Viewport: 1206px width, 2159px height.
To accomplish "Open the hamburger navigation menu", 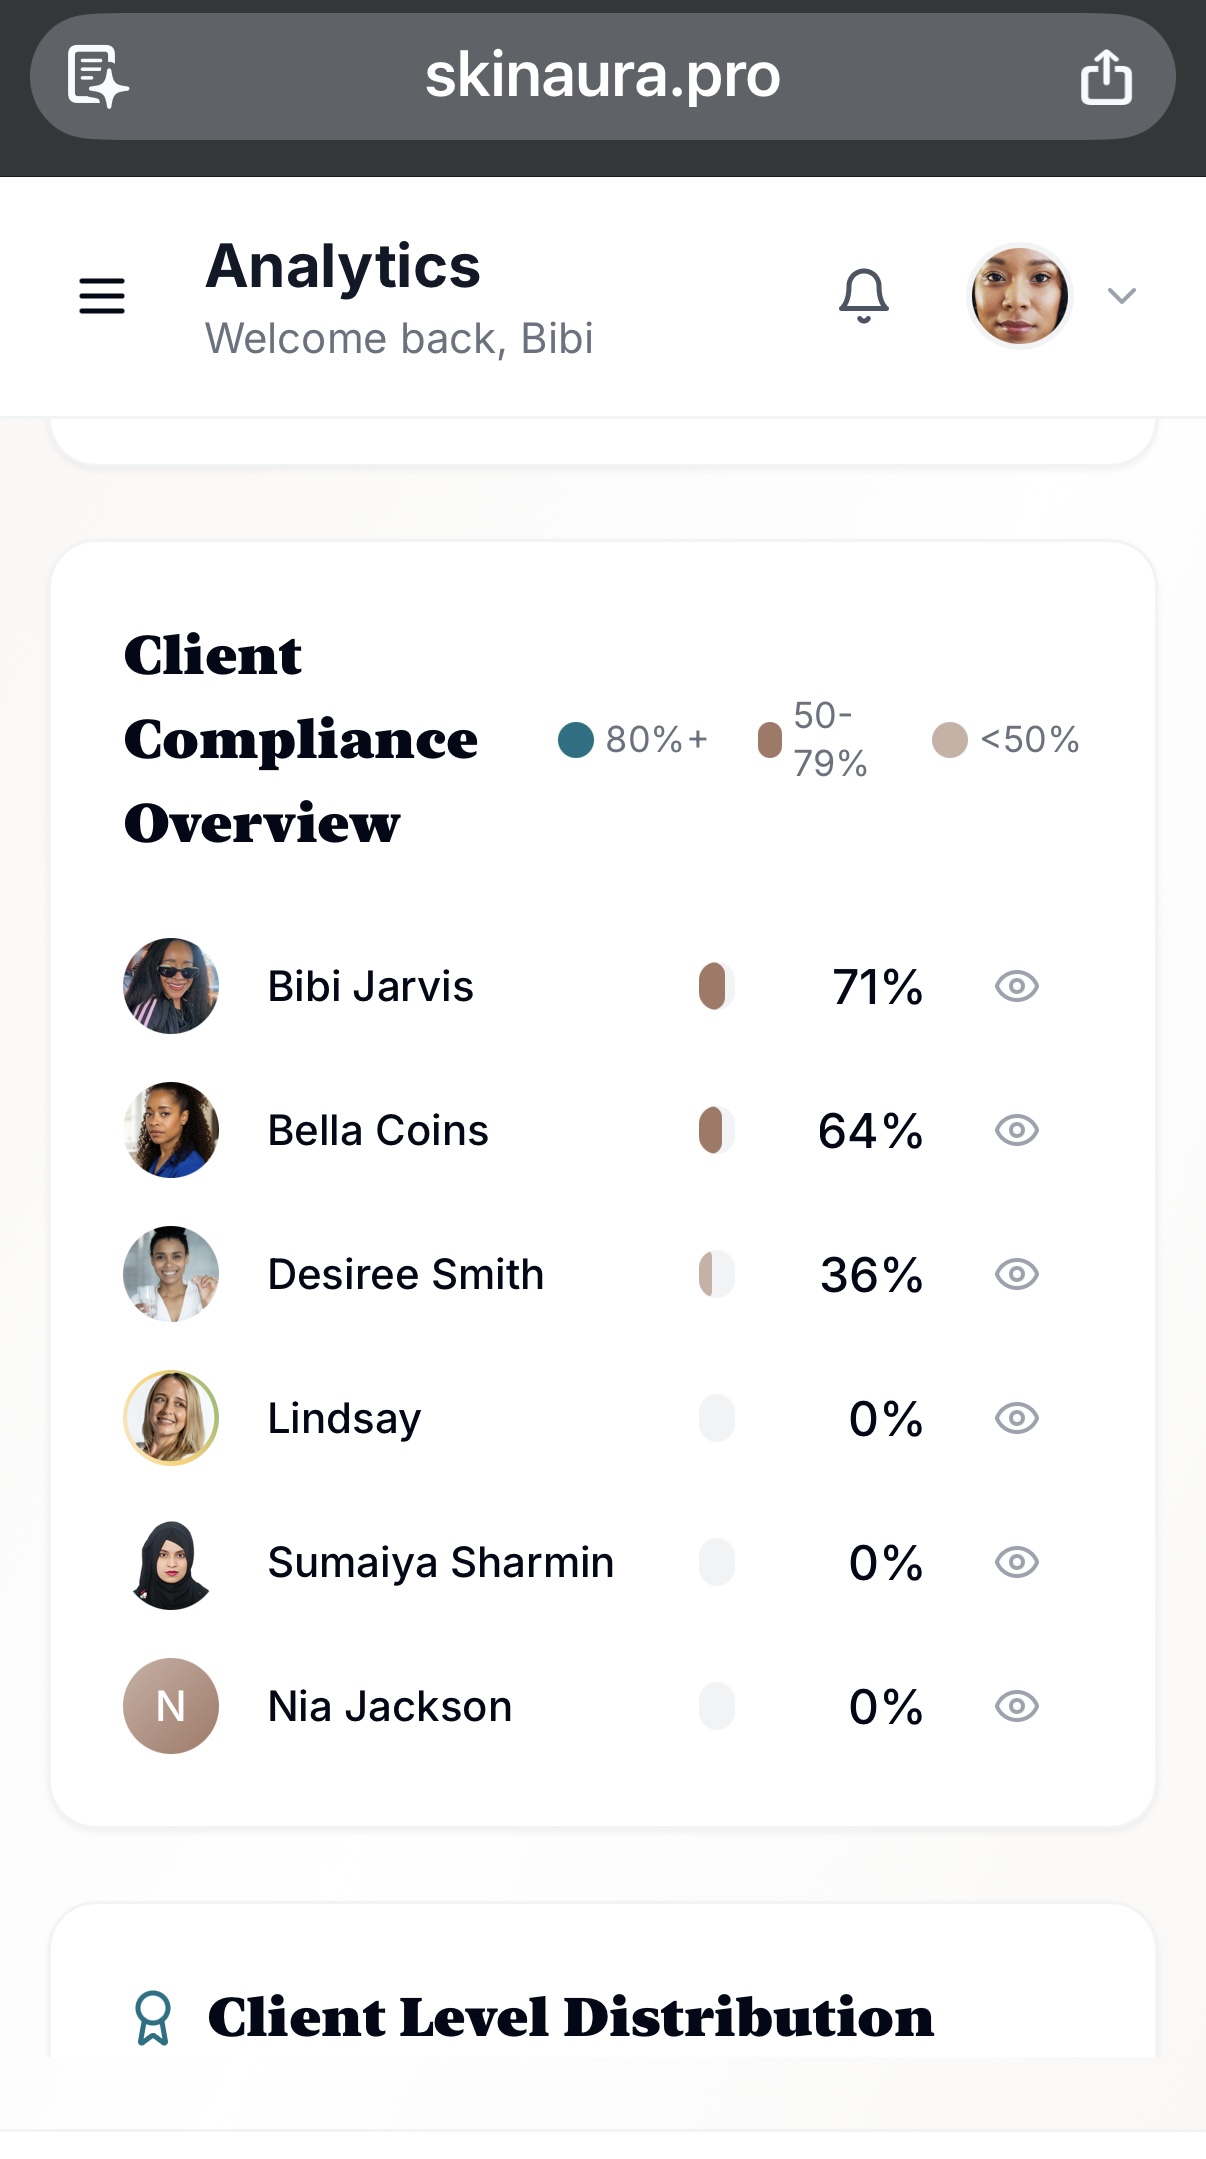I will [x=102, y=296].
